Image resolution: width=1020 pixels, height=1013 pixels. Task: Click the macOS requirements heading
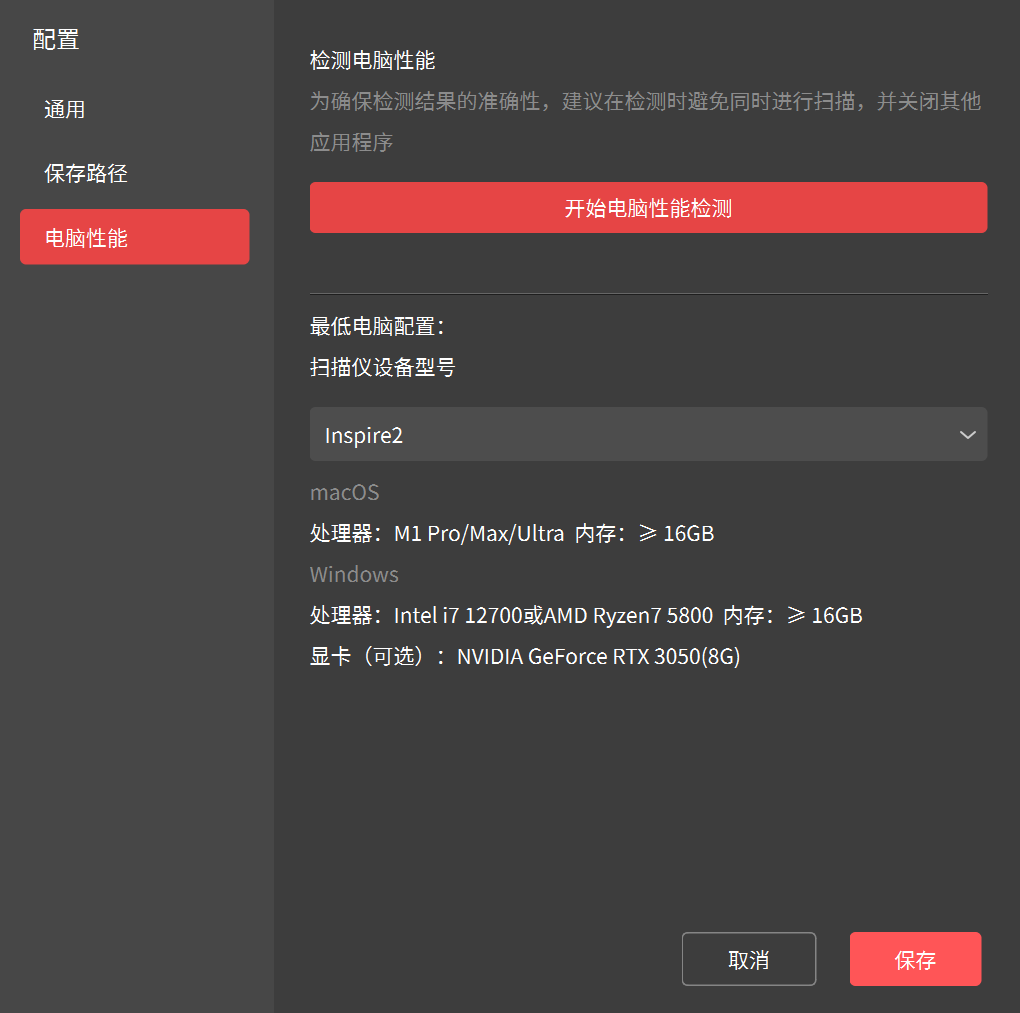tap(344, 493)
